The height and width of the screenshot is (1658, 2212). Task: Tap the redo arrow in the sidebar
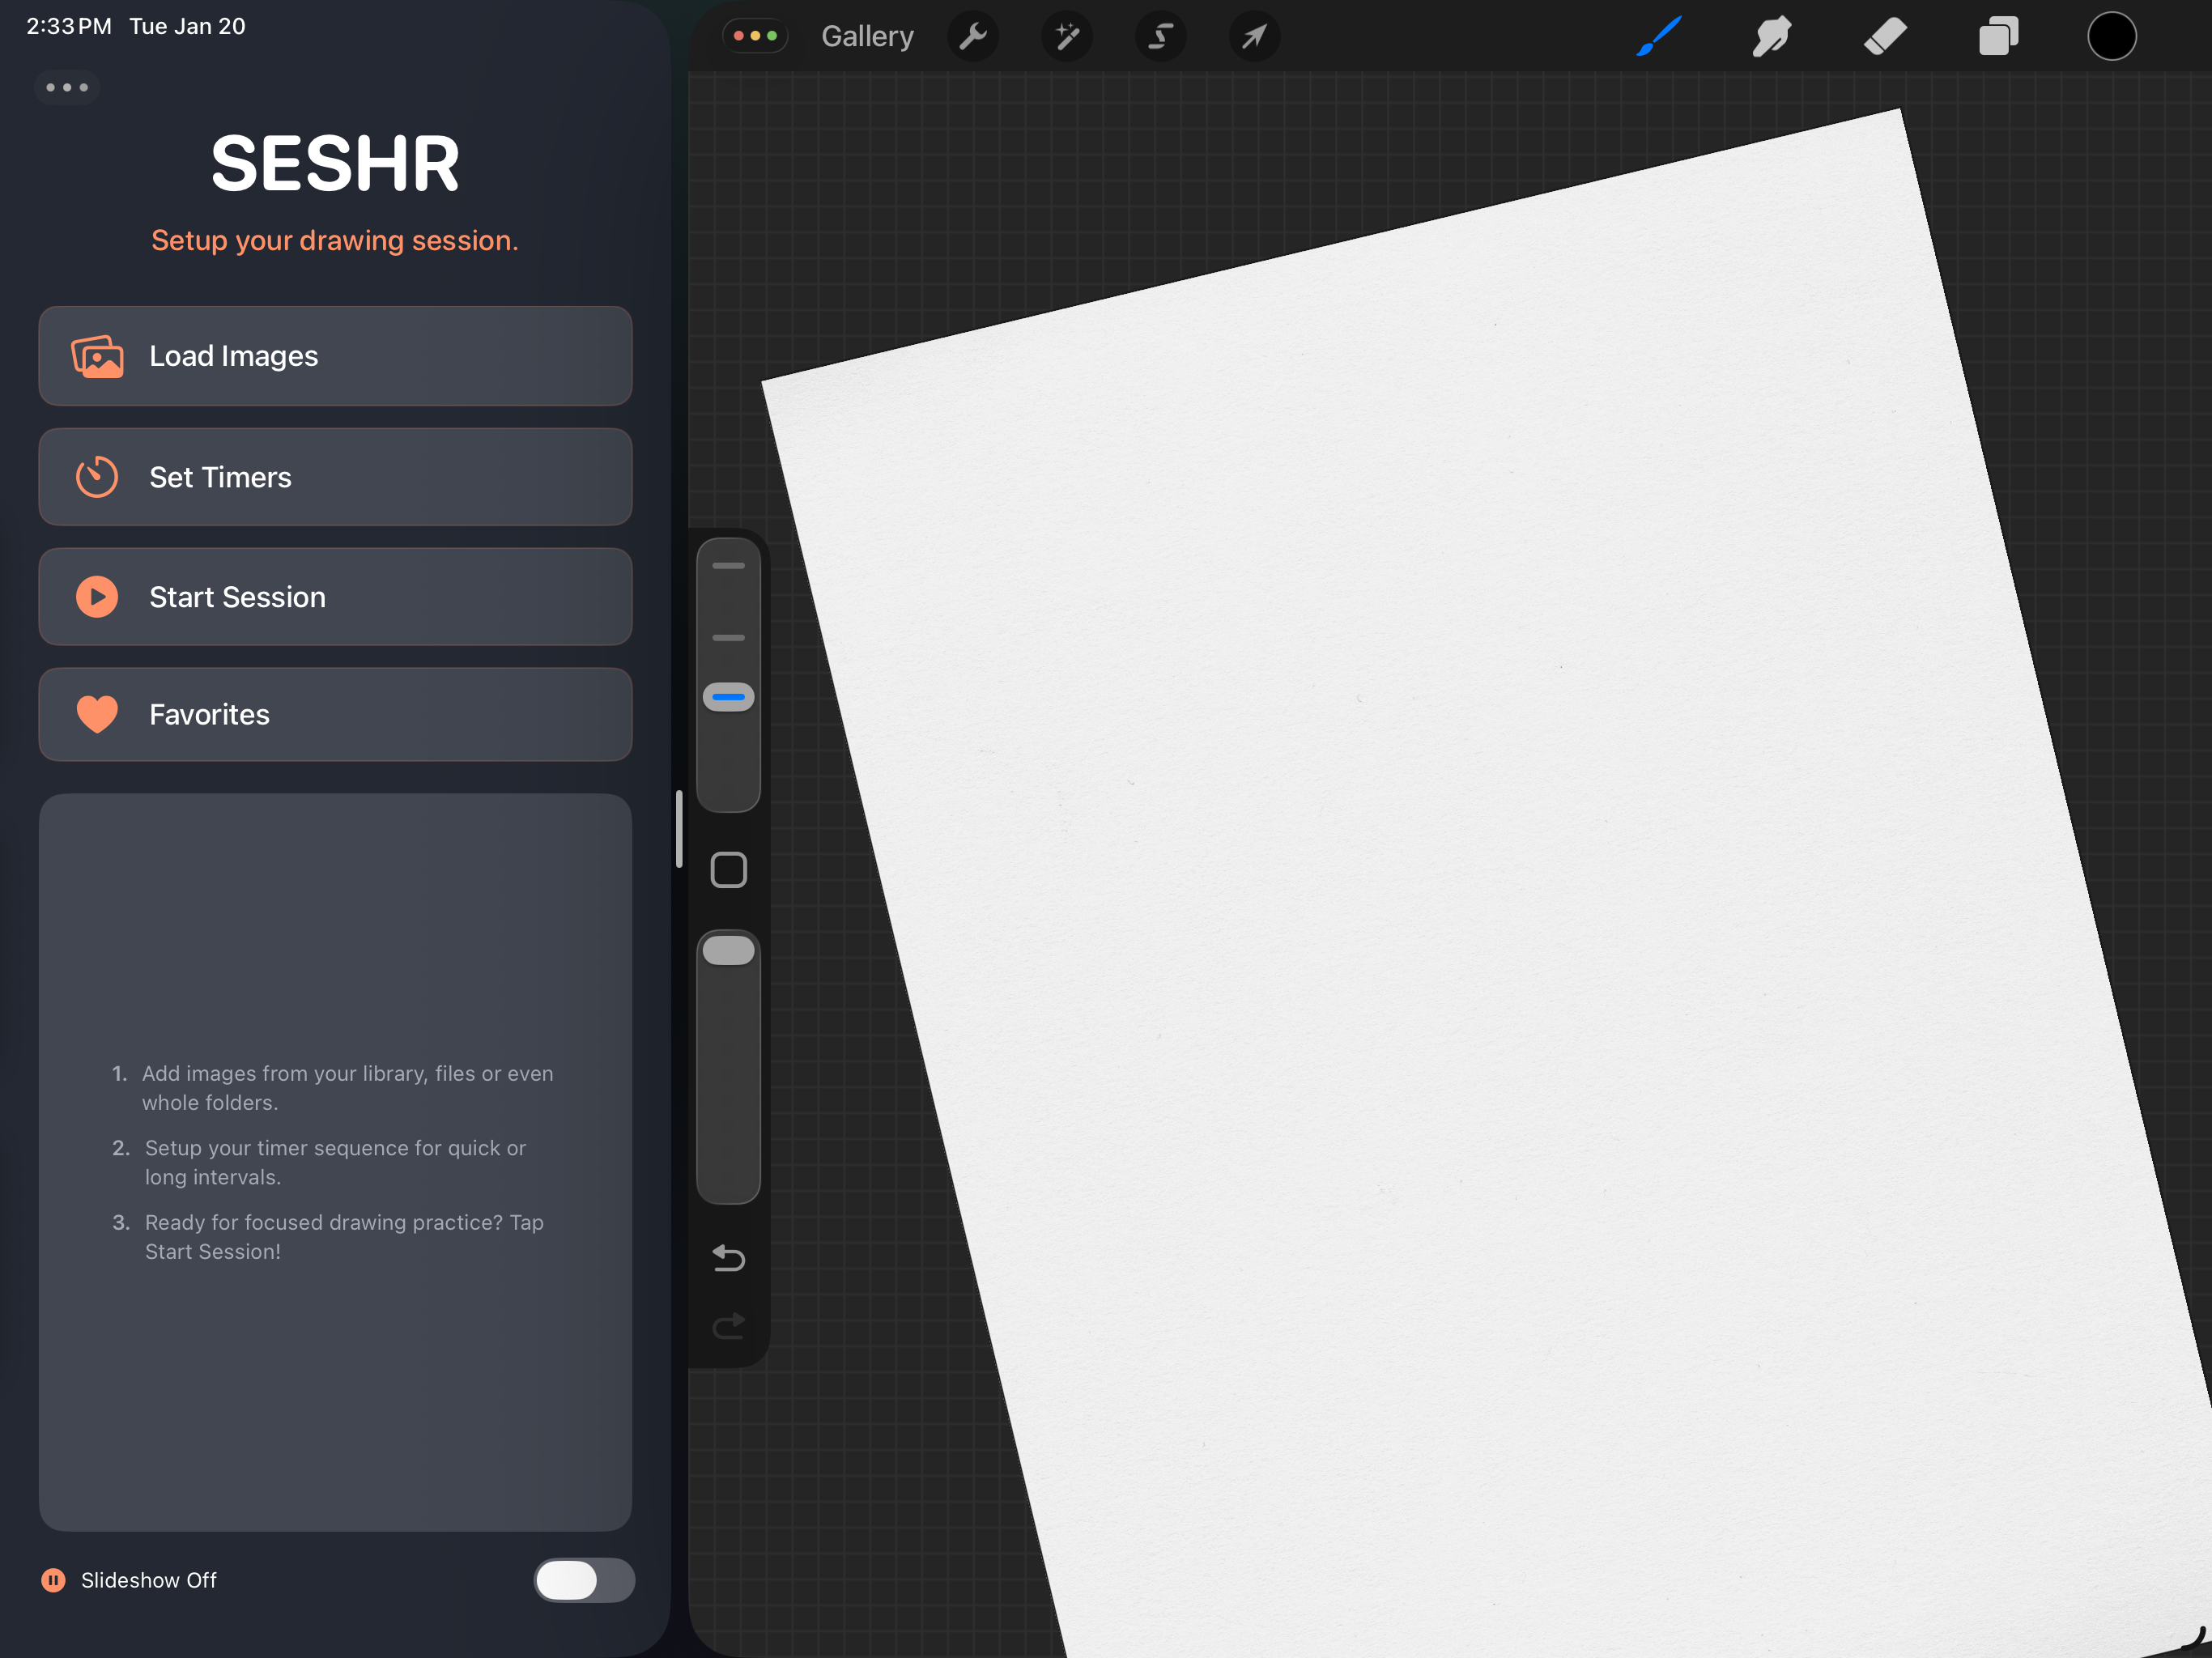click(728, 1325)
